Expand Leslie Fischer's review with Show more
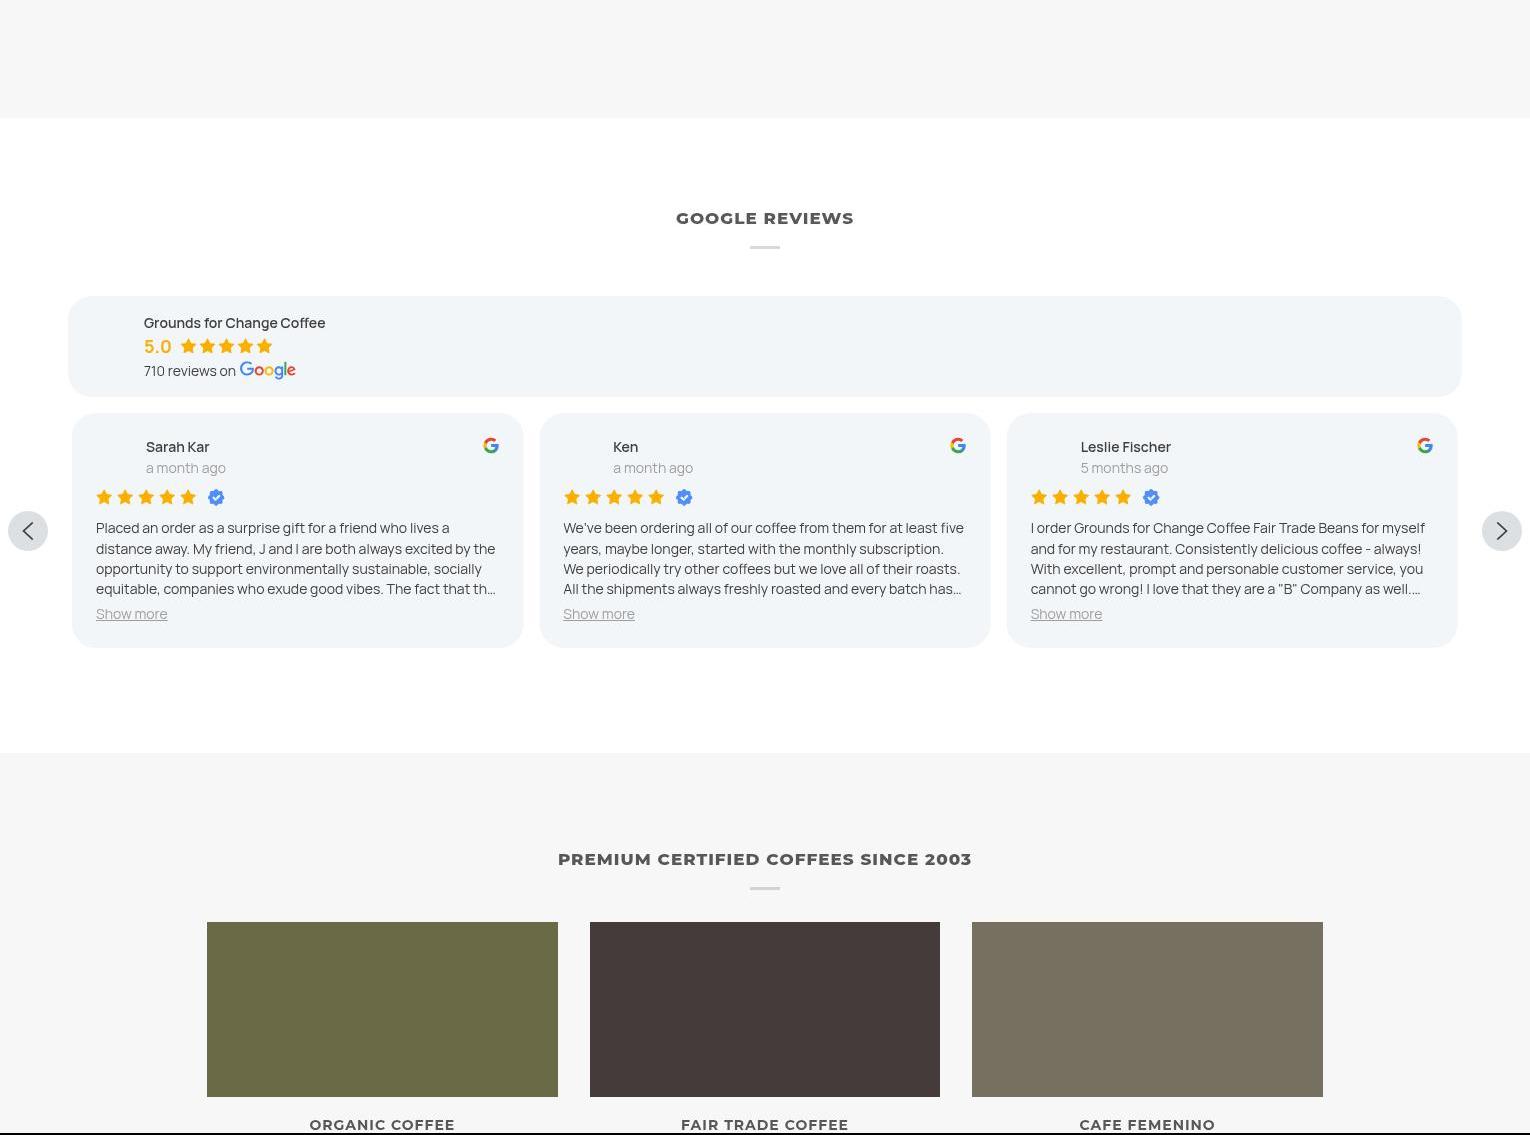 point(1066,614)
